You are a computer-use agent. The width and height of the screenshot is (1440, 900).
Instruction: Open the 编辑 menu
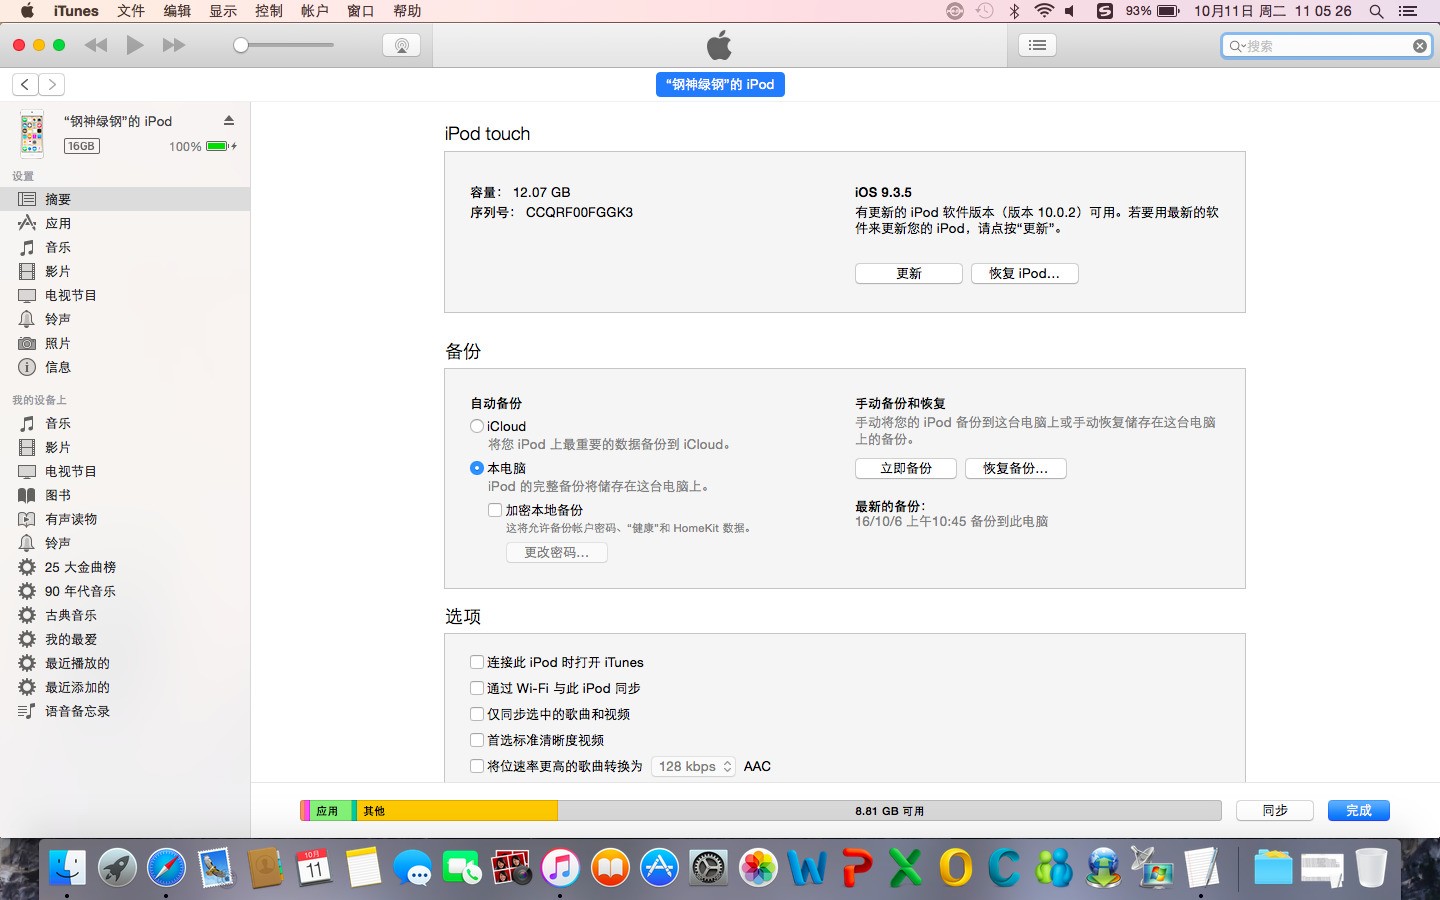[x=177, y=11]
